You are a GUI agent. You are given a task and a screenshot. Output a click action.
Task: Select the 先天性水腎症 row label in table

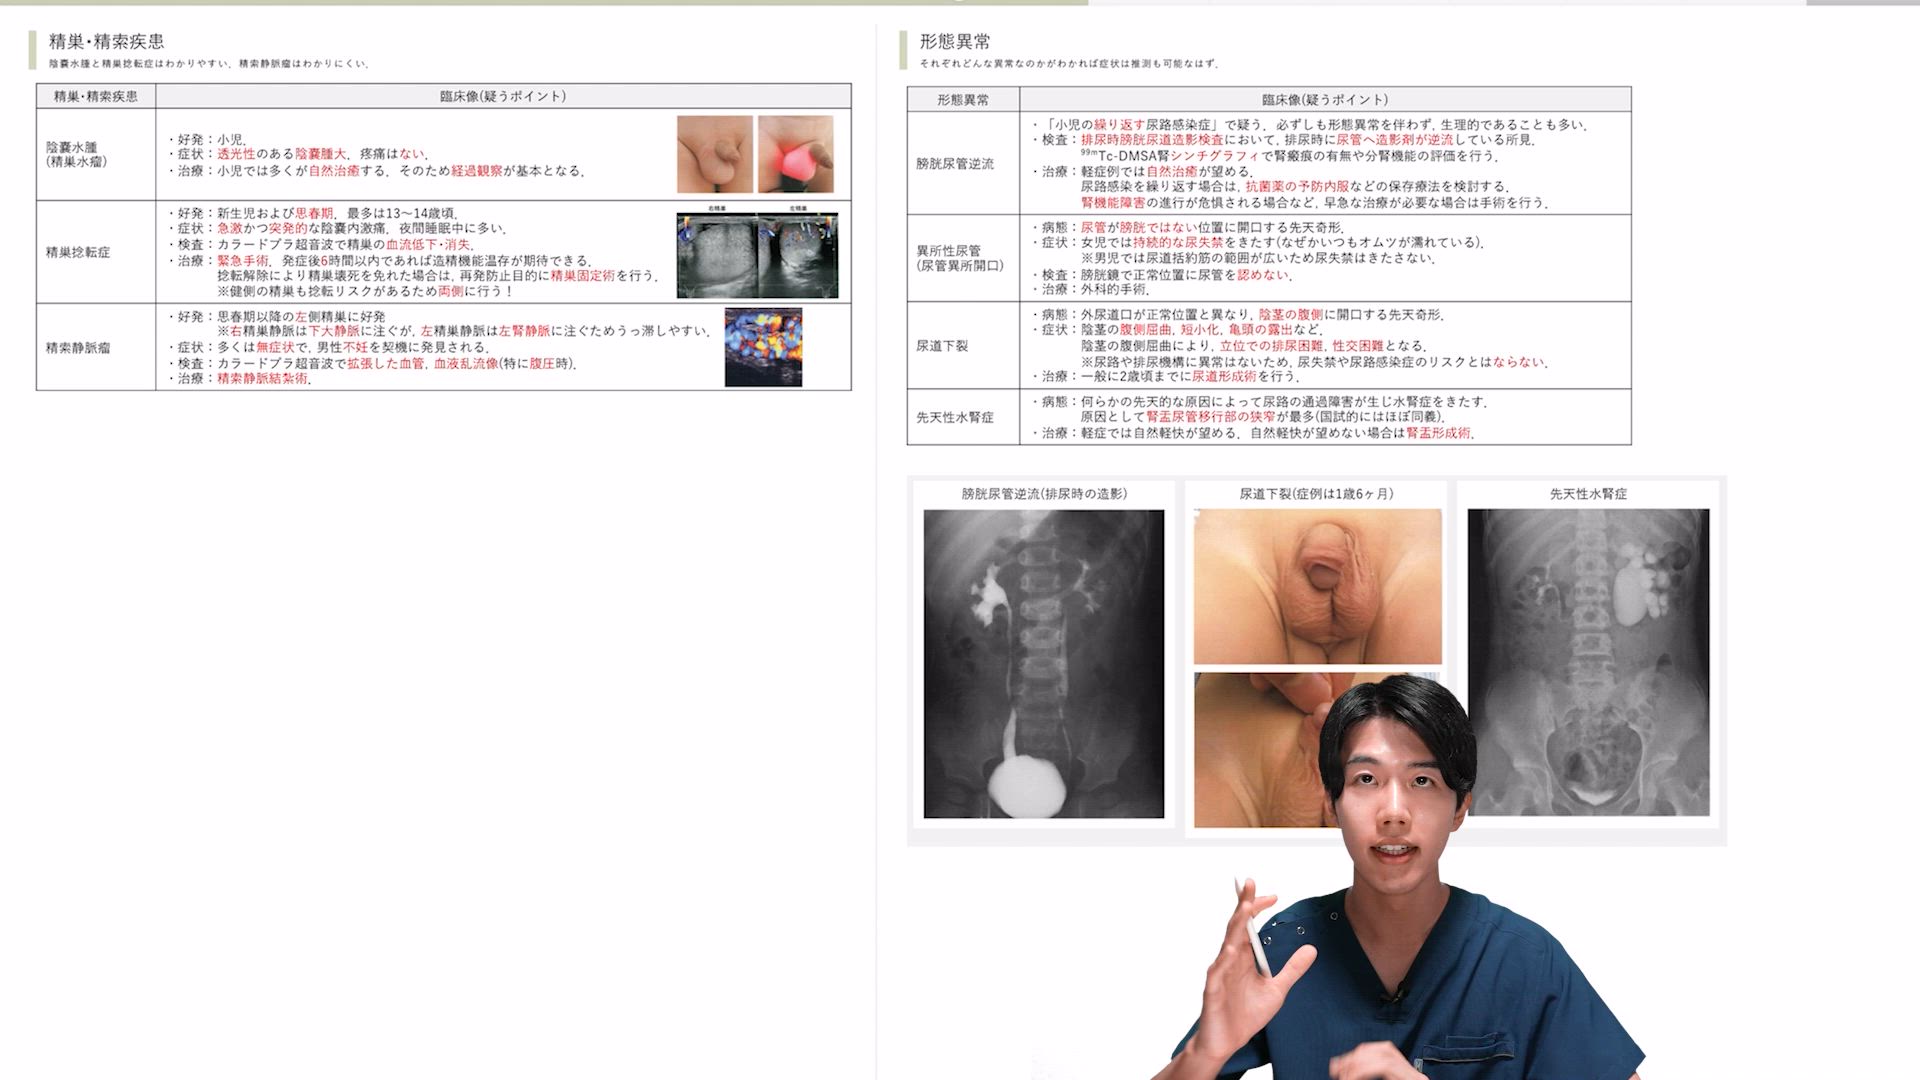click(x=955, y=418)
